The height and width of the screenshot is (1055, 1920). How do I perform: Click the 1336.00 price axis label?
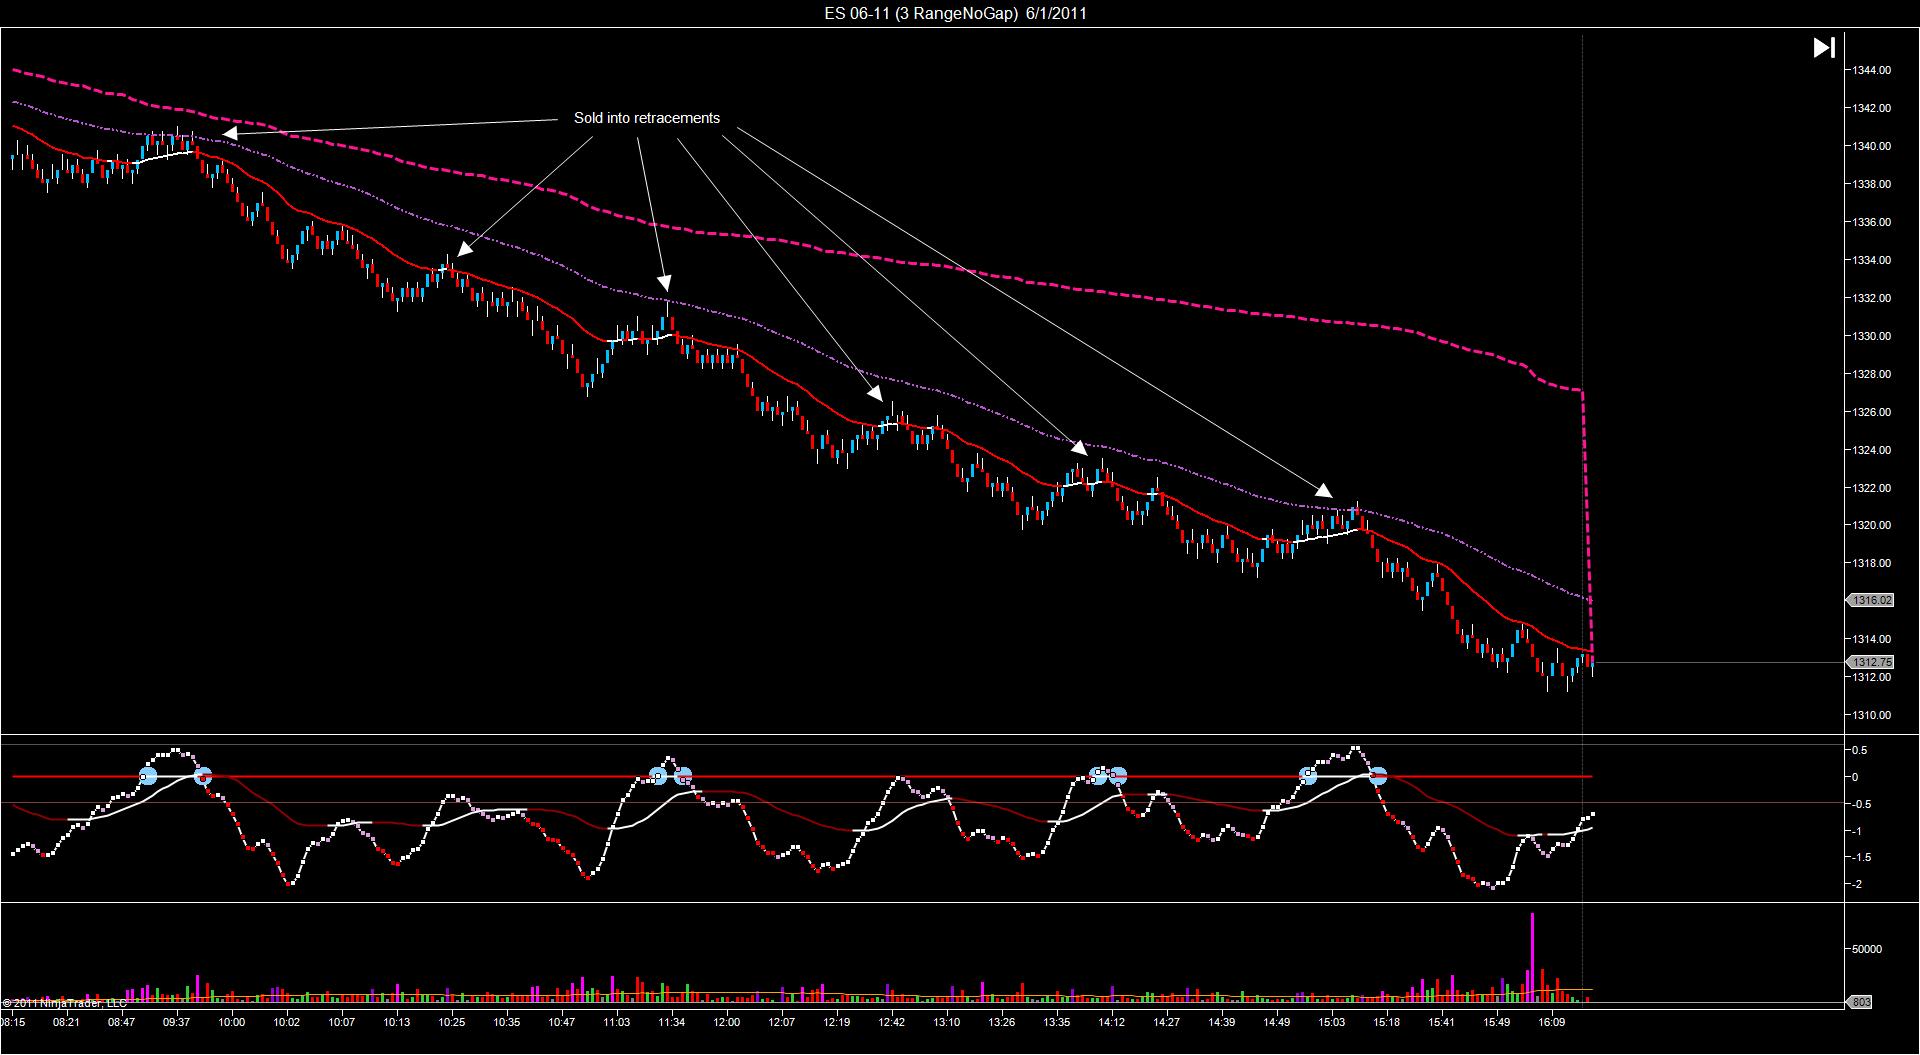[1871, 222]
